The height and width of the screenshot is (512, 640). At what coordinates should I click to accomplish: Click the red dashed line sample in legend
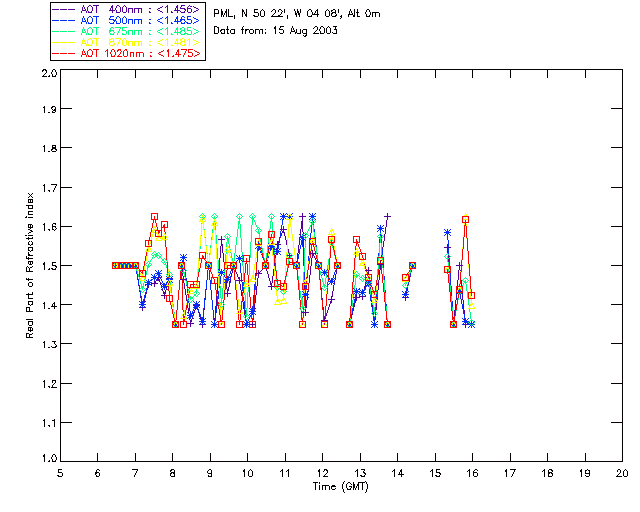64,53
